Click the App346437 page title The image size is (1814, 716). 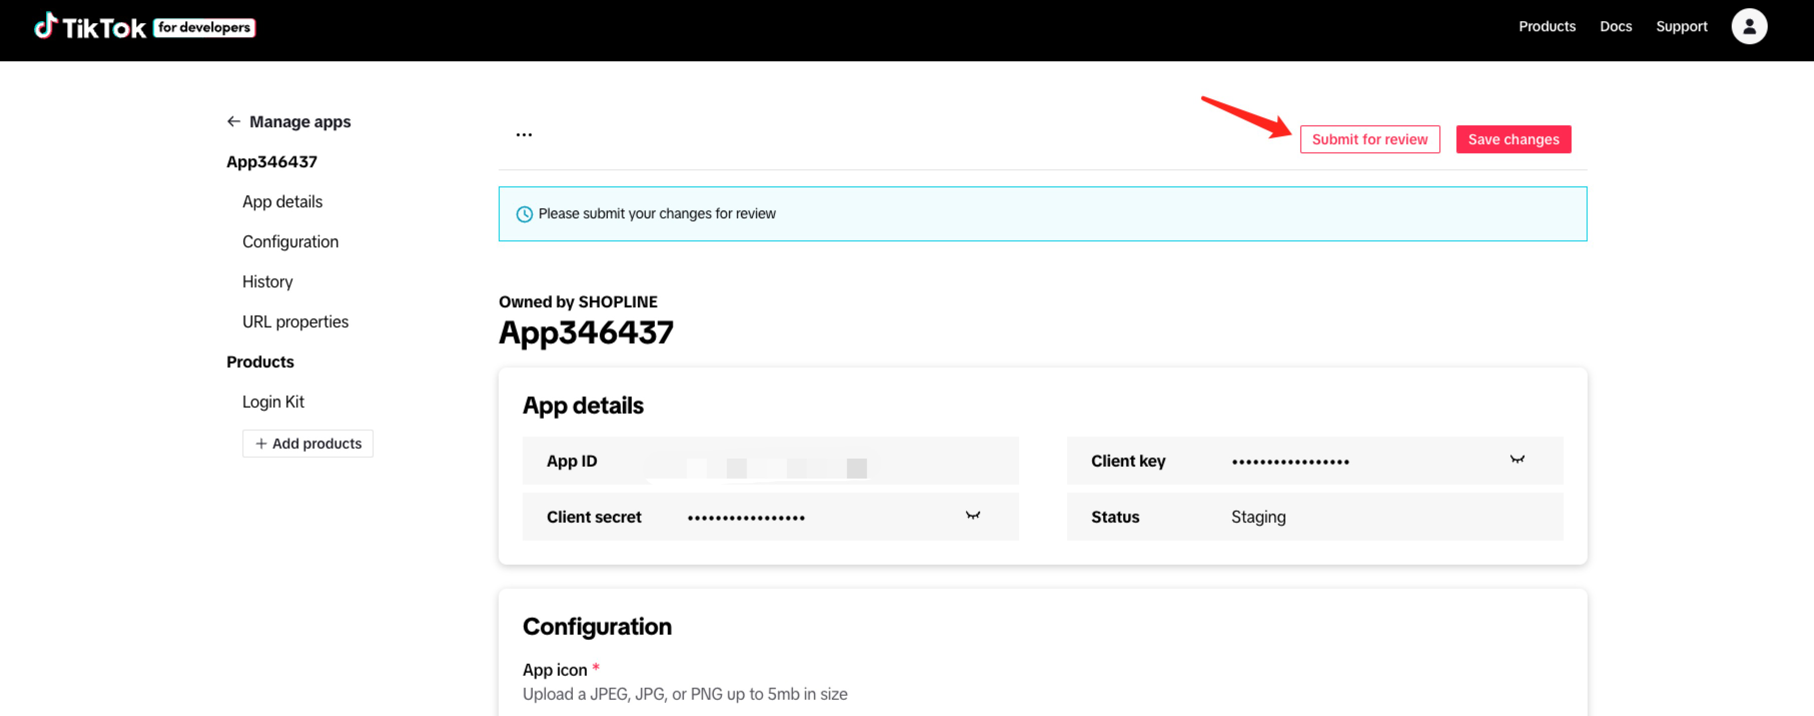[x=586, y=332]
